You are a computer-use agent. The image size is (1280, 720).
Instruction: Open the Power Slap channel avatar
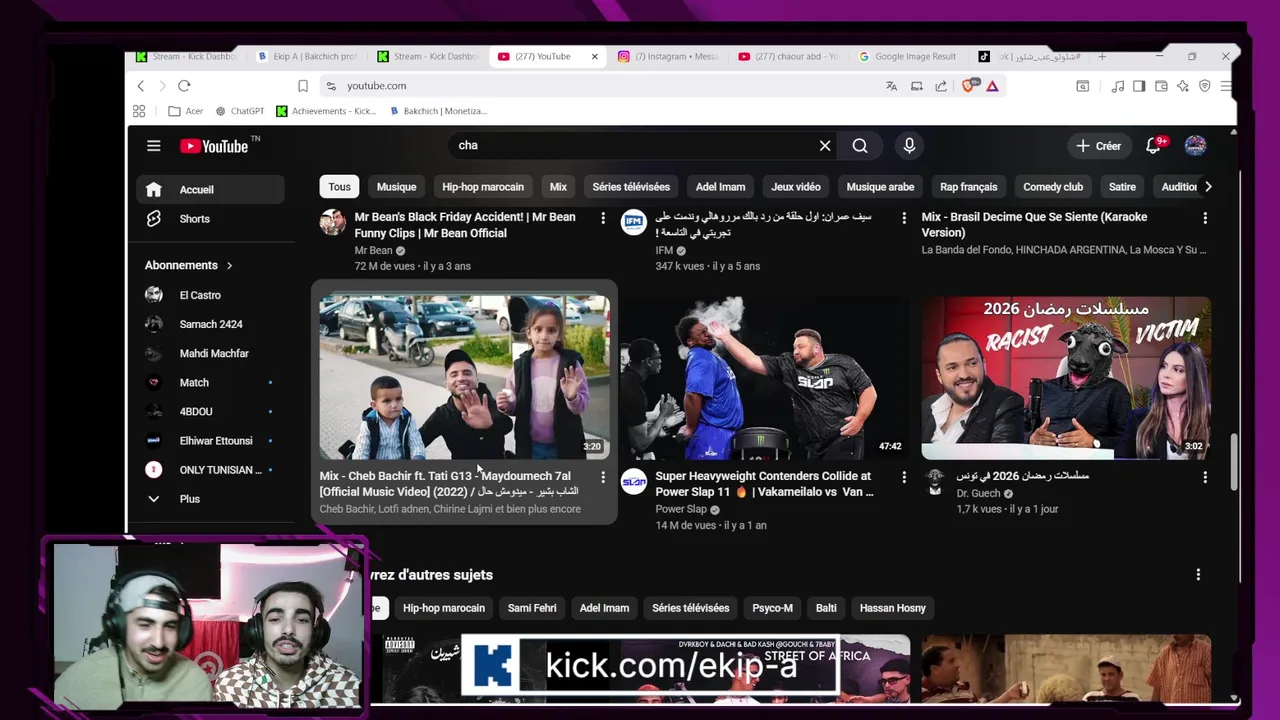[x=634, y=482]
